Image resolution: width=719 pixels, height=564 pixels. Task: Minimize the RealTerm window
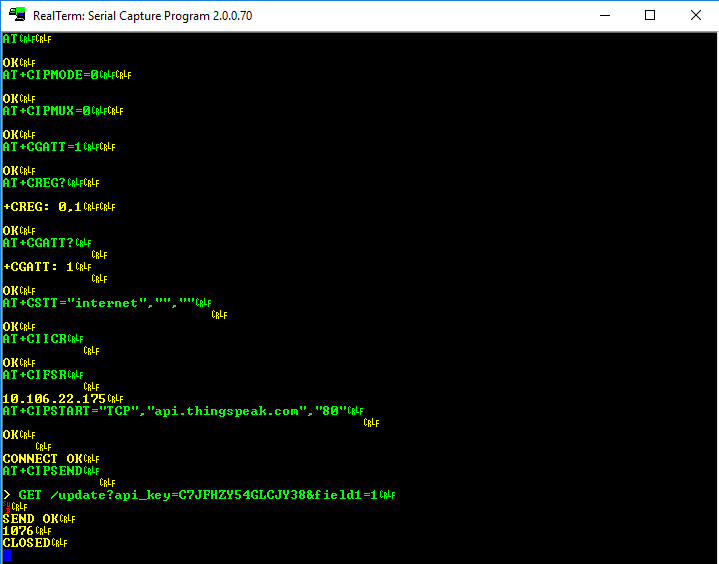click(x=603, y=15)
